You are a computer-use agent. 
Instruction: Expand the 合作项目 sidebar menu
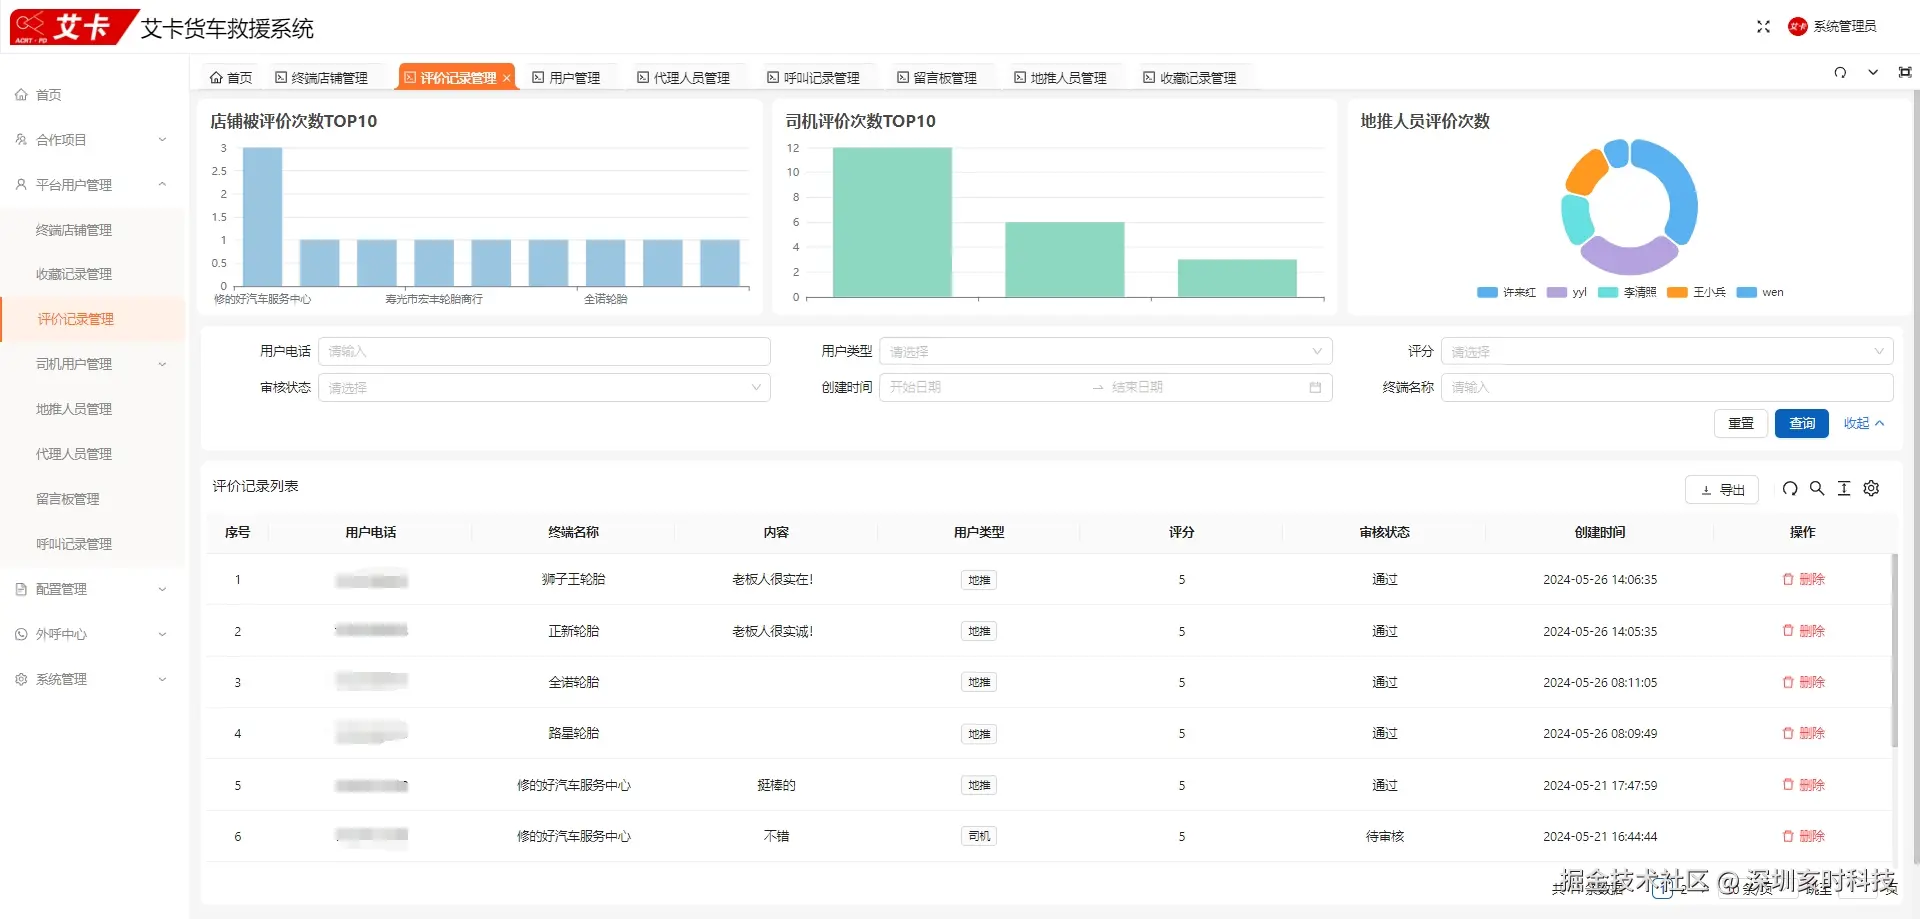point(94,140)
